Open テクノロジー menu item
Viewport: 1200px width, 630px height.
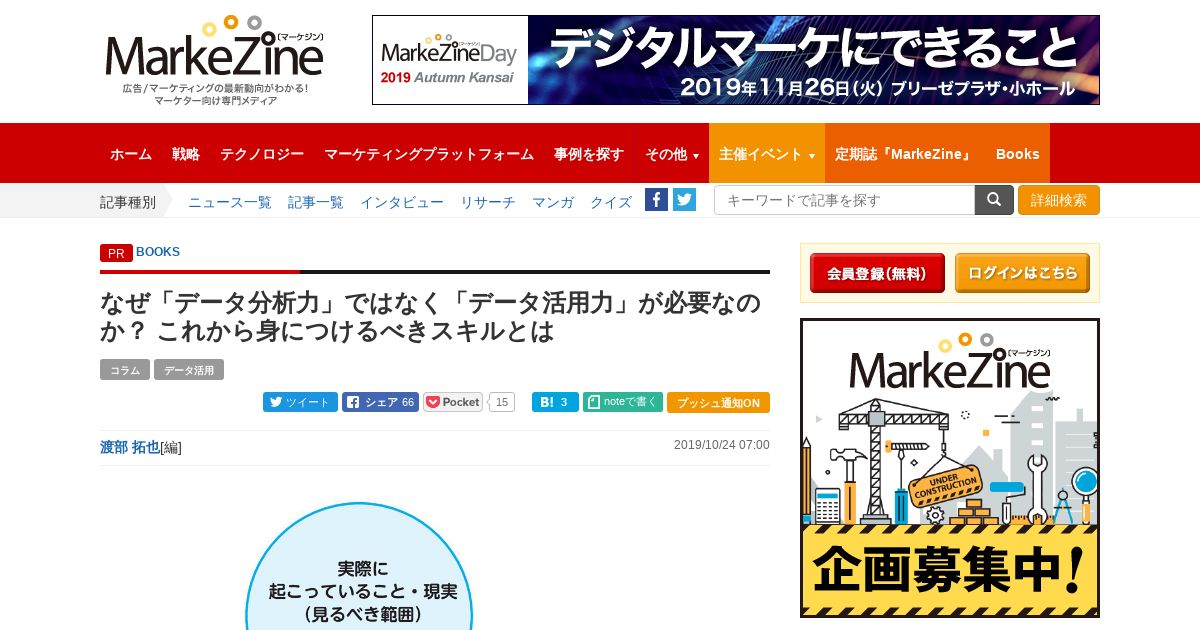[262, 154]
